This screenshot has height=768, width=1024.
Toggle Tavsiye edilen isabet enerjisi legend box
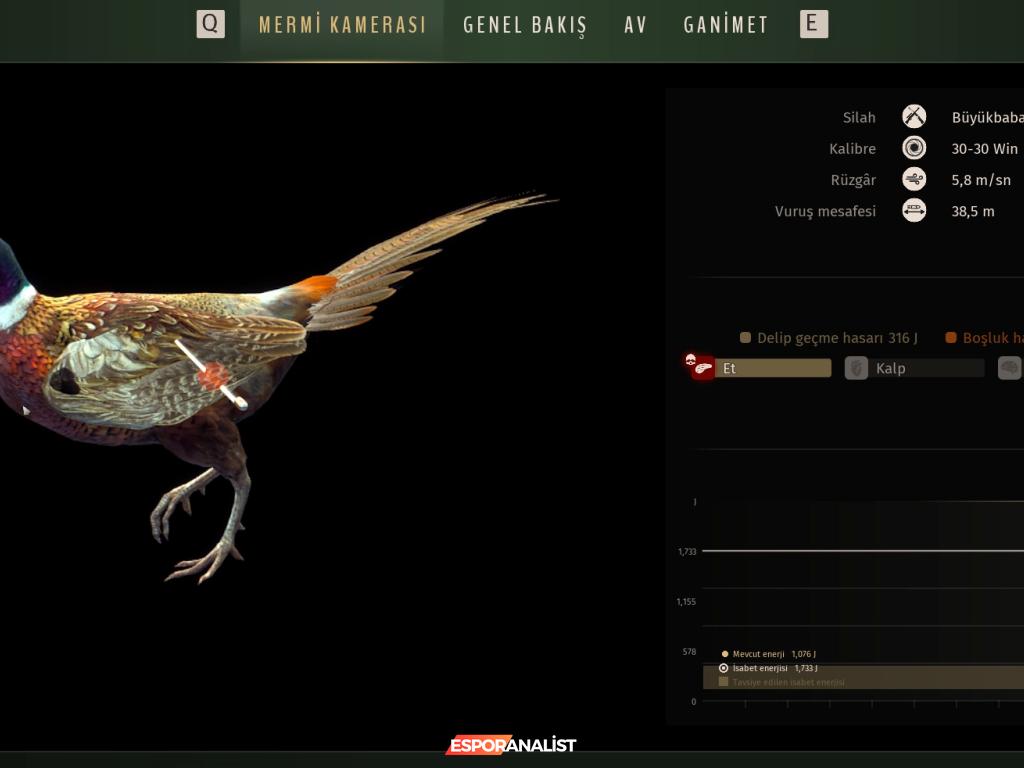click(x=724, y=682)
